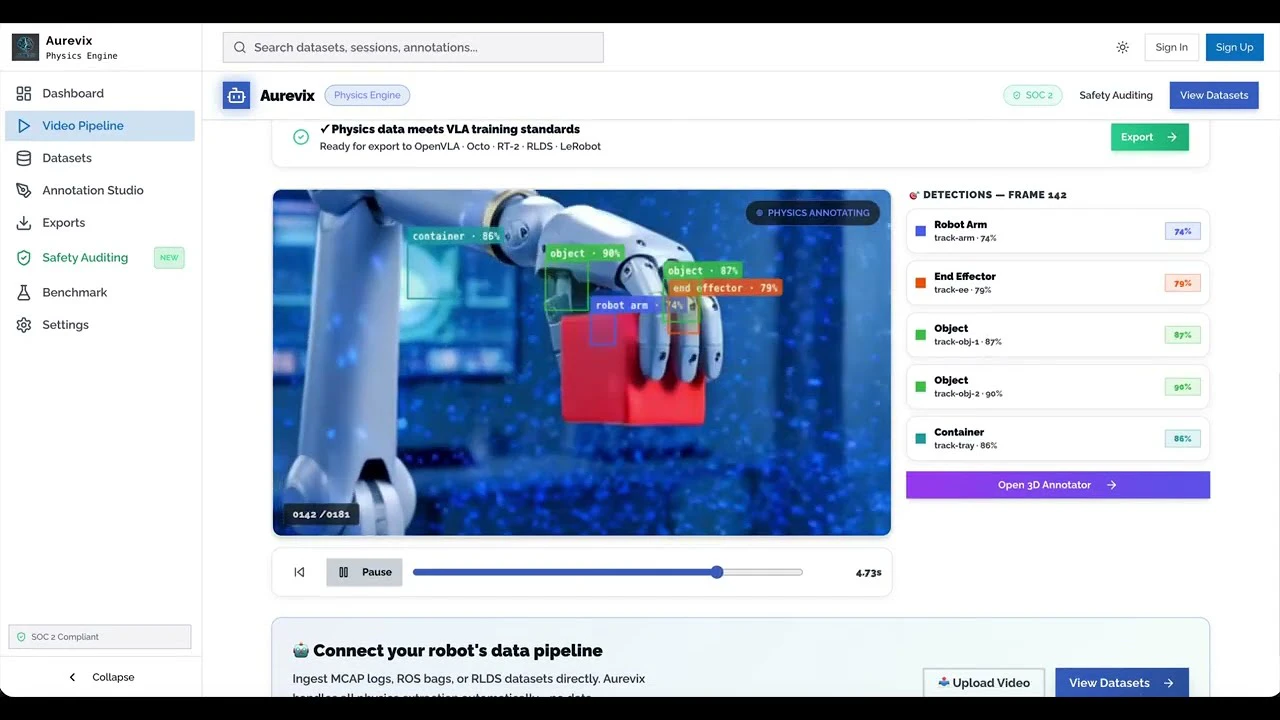This screenshot has height=720, width=1280.
Task: Click the Physics Engine badge
Action: coord(367,95)
